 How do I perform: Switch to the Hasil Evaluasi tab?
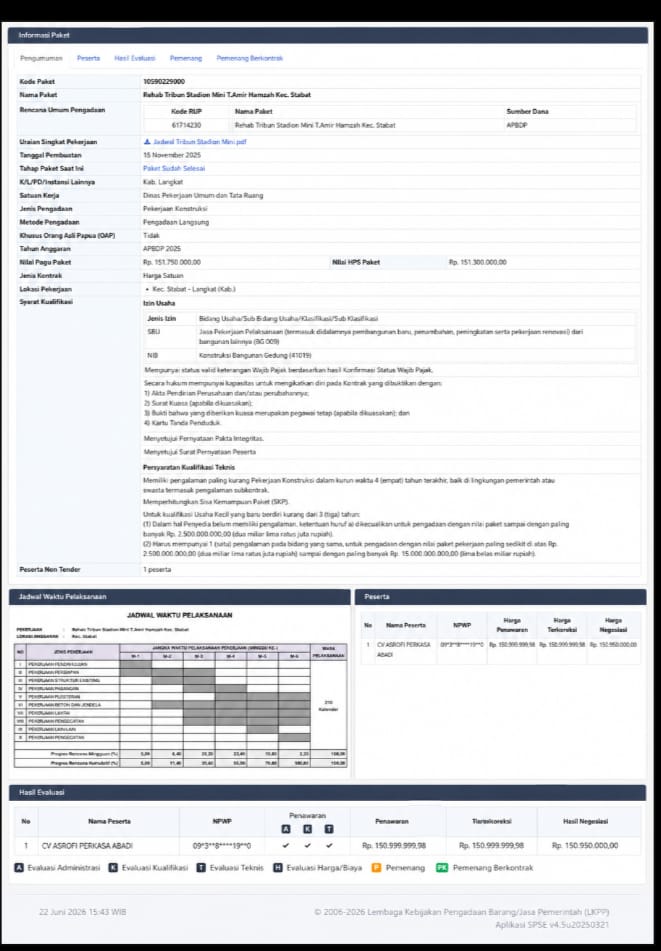135,58
